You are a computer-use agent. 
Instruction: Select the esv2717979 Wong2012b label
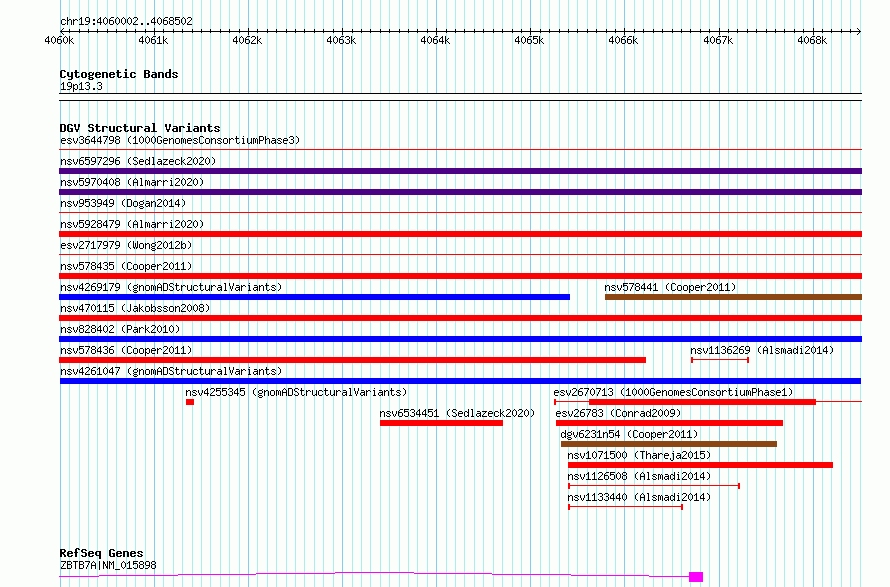pyautogui.click(x=126, y=245)
